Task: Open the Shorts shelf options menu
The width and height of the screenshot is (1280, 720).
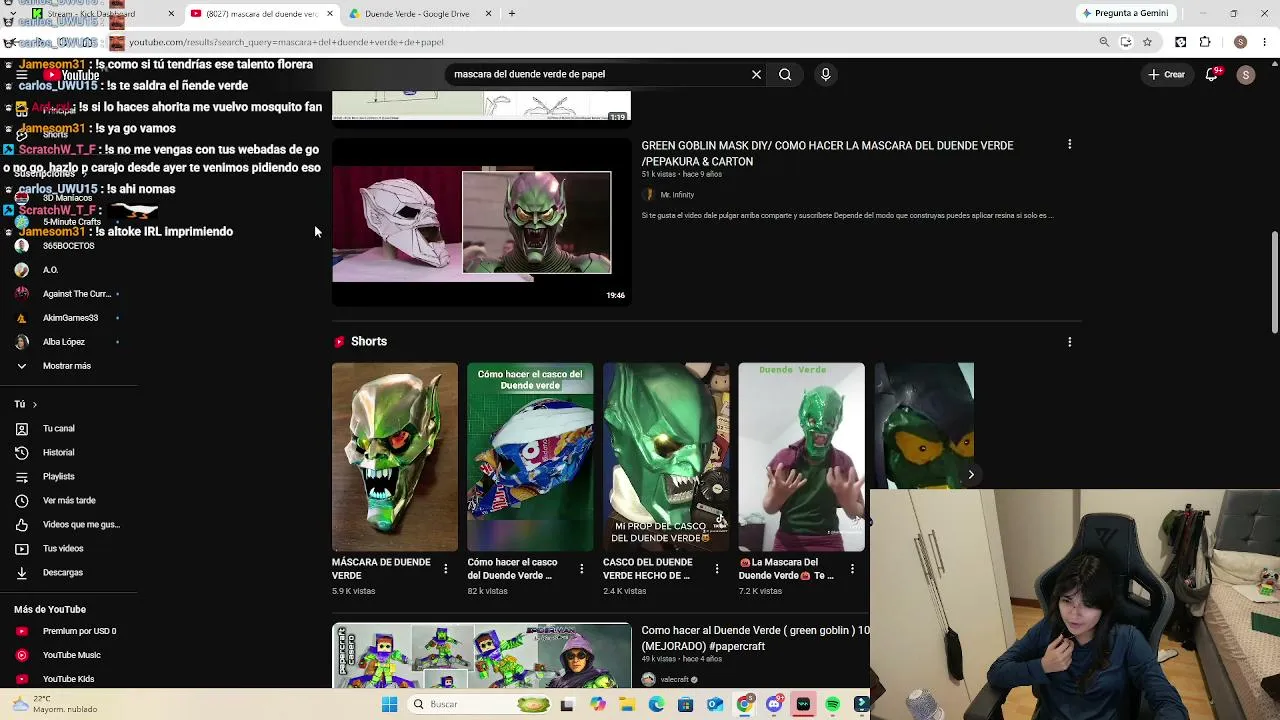Action: pyautogui.click(x=1069, y=341)
